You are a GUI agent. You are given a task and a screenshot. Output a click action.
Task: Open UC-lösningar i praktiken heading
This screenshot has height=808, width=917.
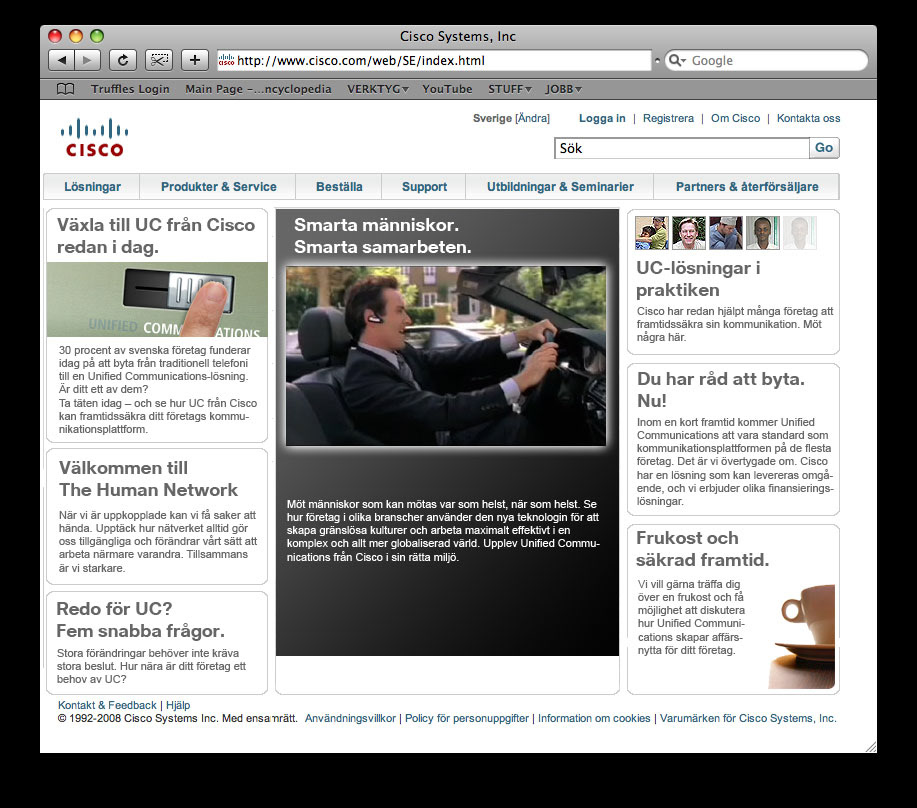[x=698, y=279]
